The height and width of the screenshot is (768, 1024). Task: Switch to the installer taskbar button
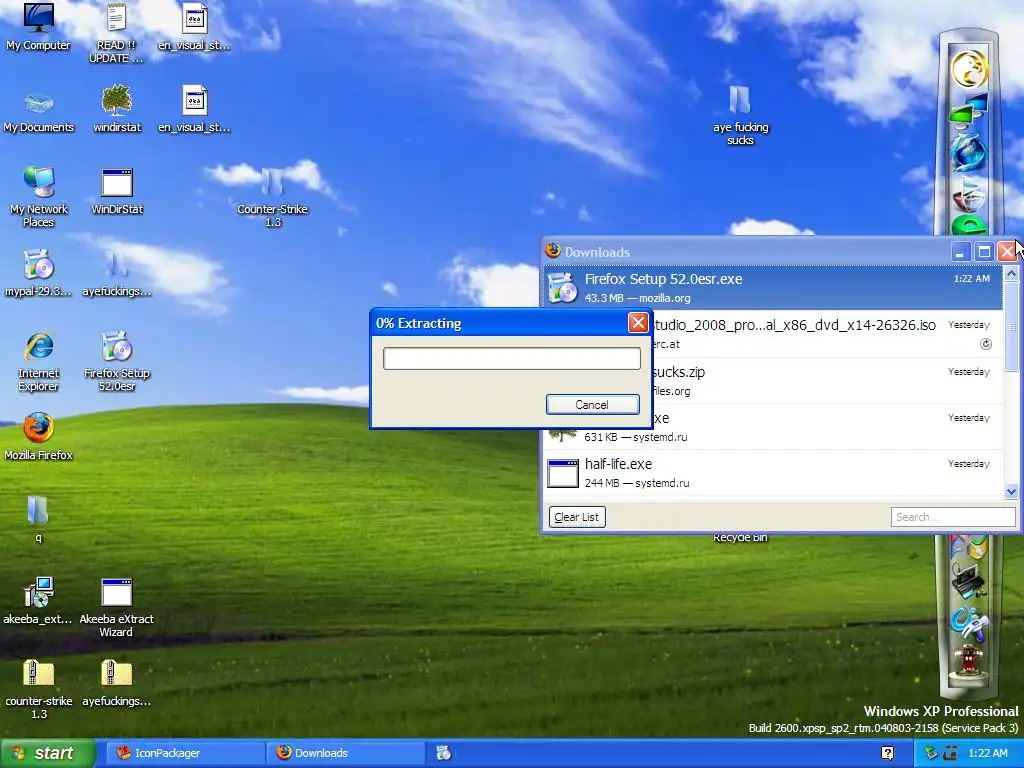tap(444, 753)
